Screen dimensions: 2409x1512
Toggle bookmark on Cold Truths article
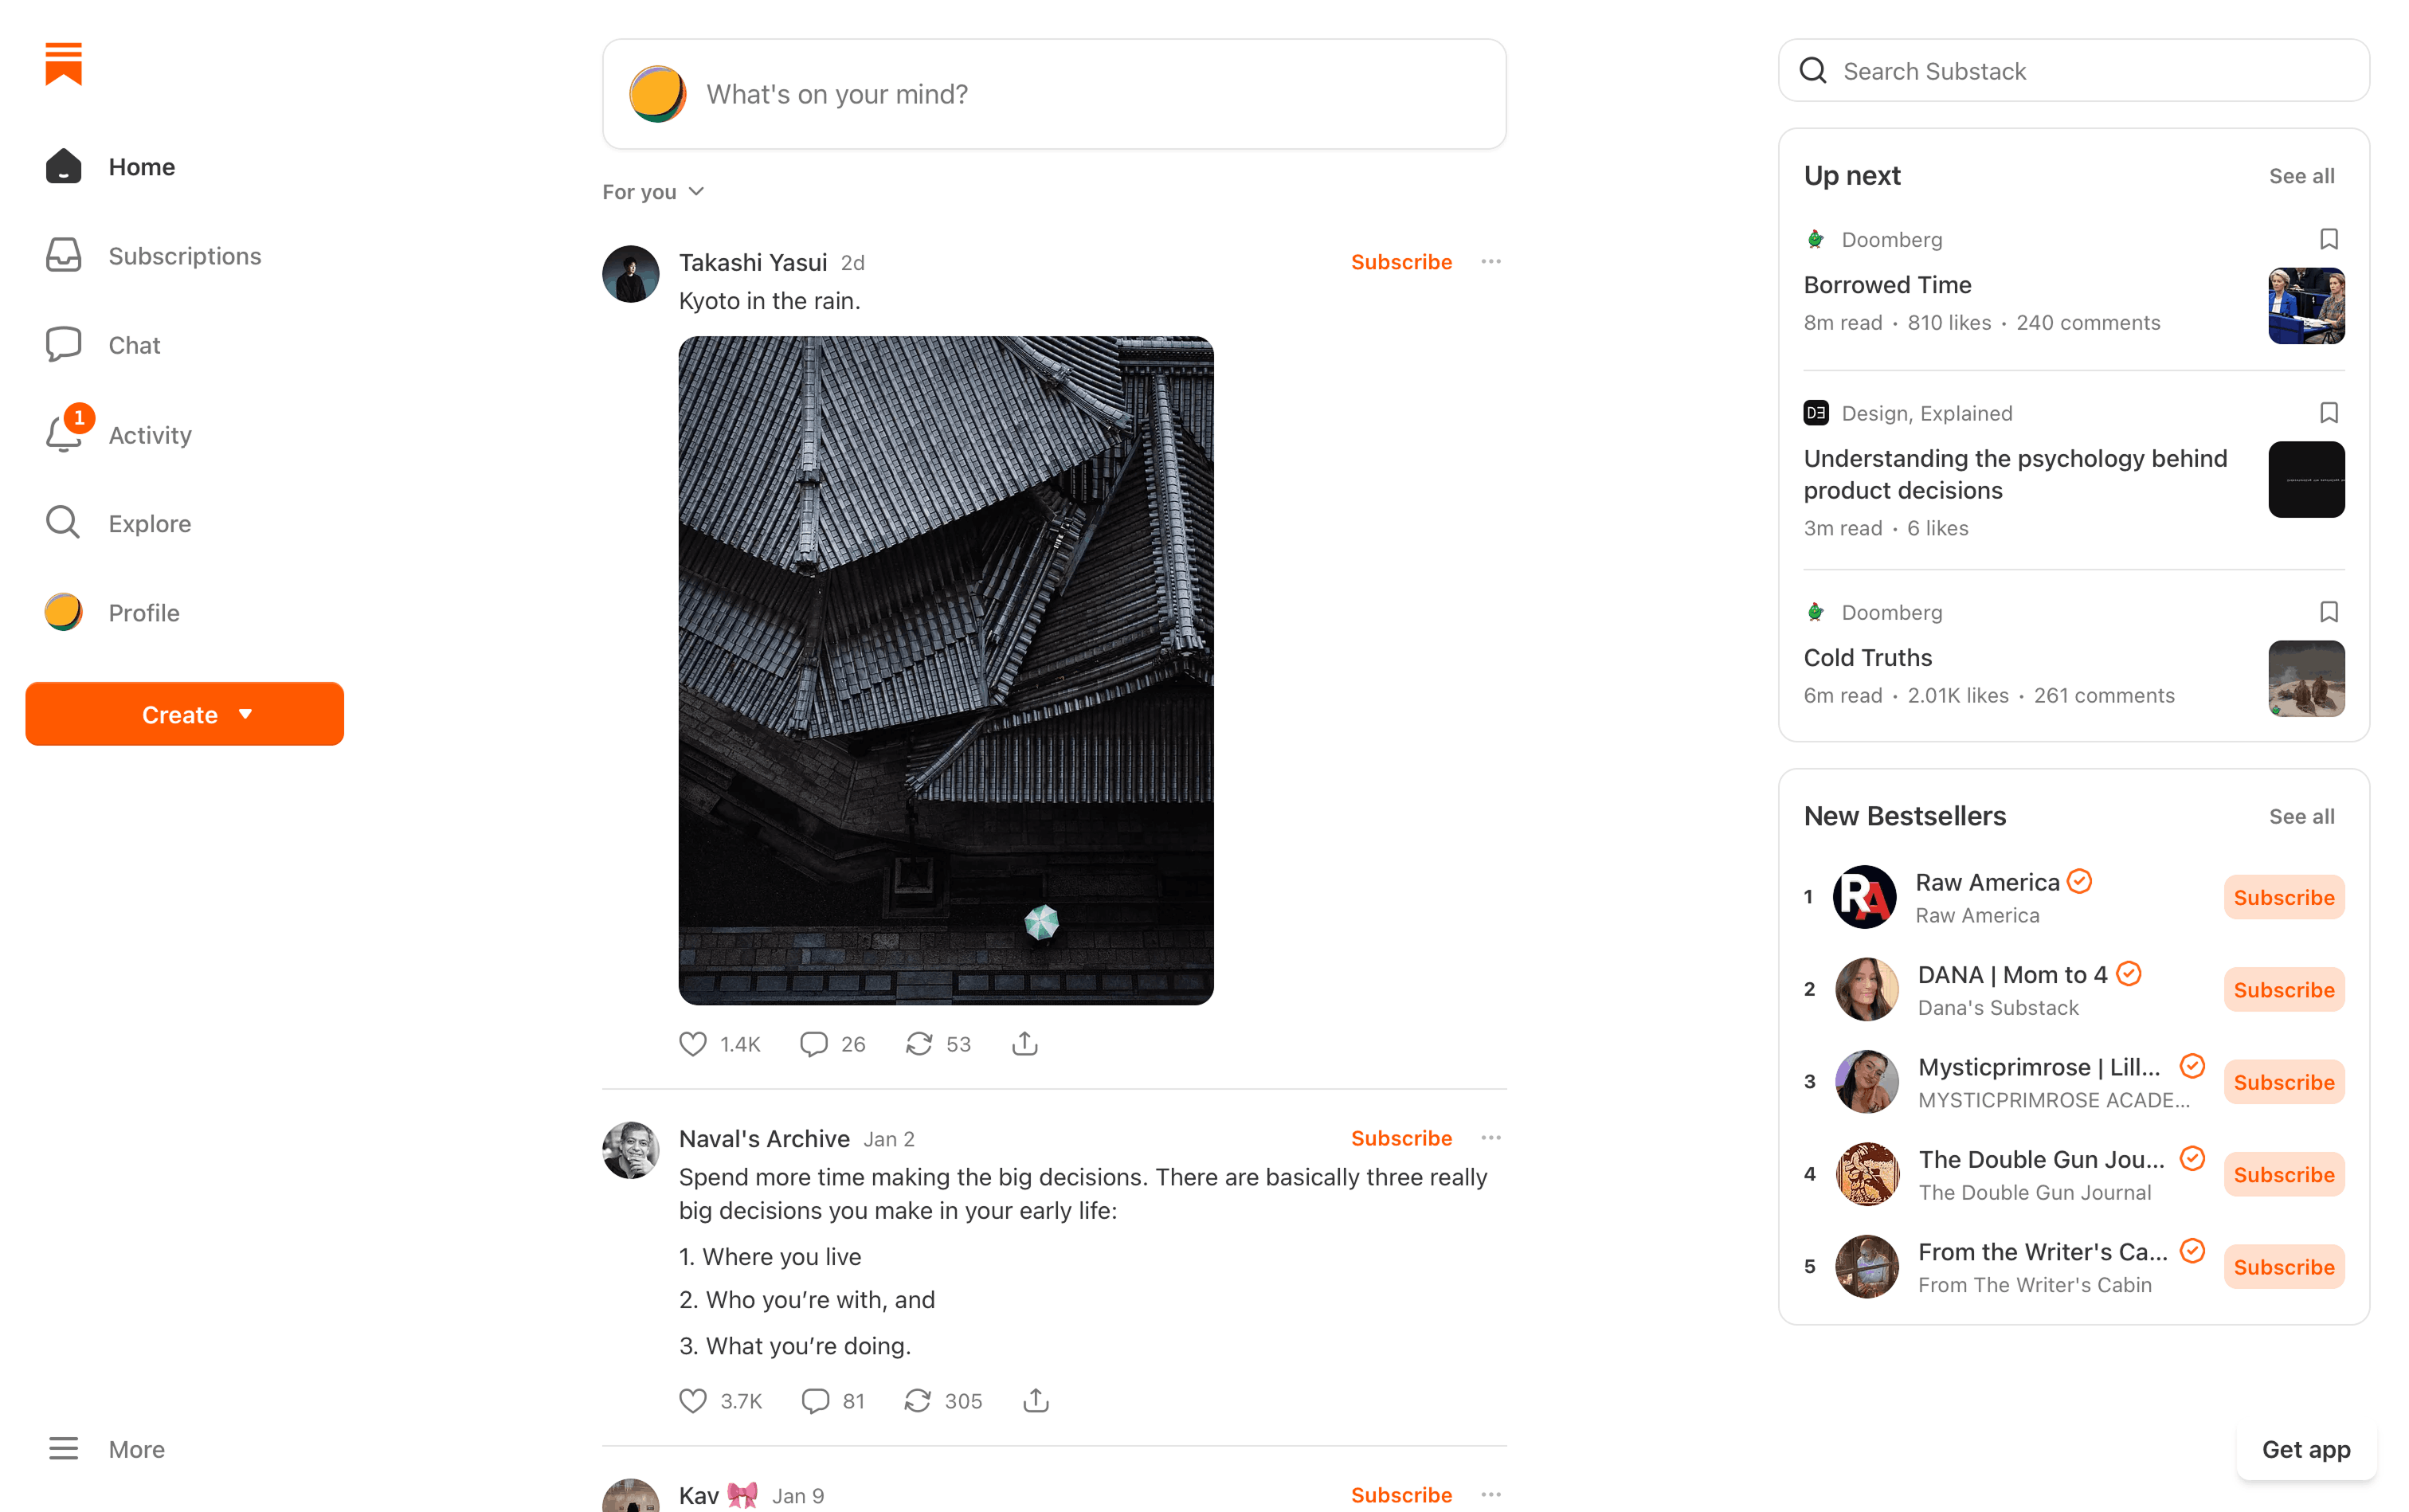point(2329,612)
